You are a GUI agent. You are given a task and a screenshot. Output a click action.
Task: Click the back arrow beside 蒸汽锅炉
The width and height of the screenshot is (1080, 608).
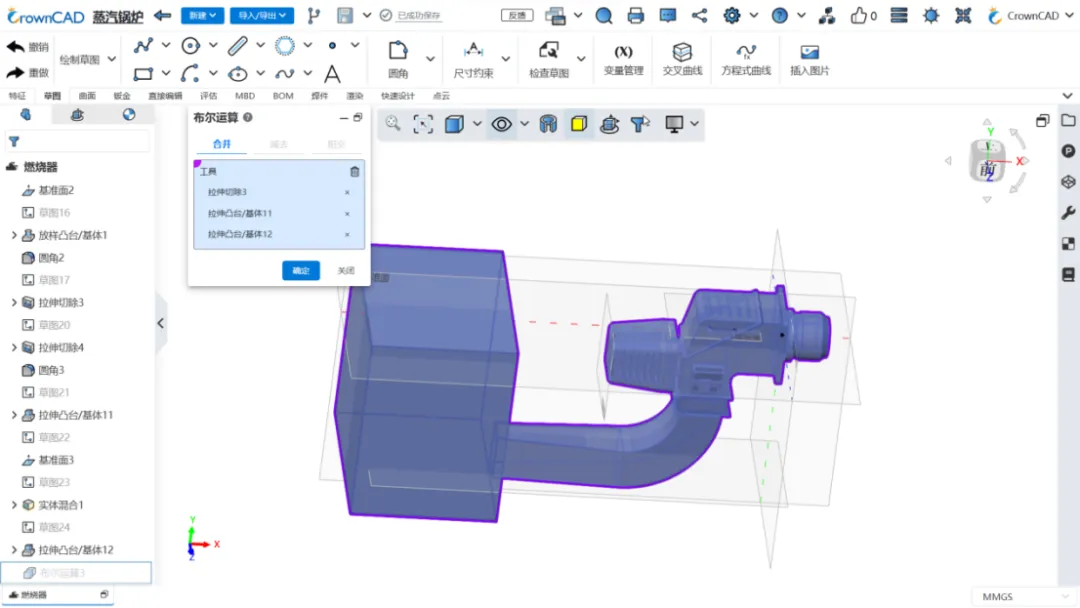163,15
